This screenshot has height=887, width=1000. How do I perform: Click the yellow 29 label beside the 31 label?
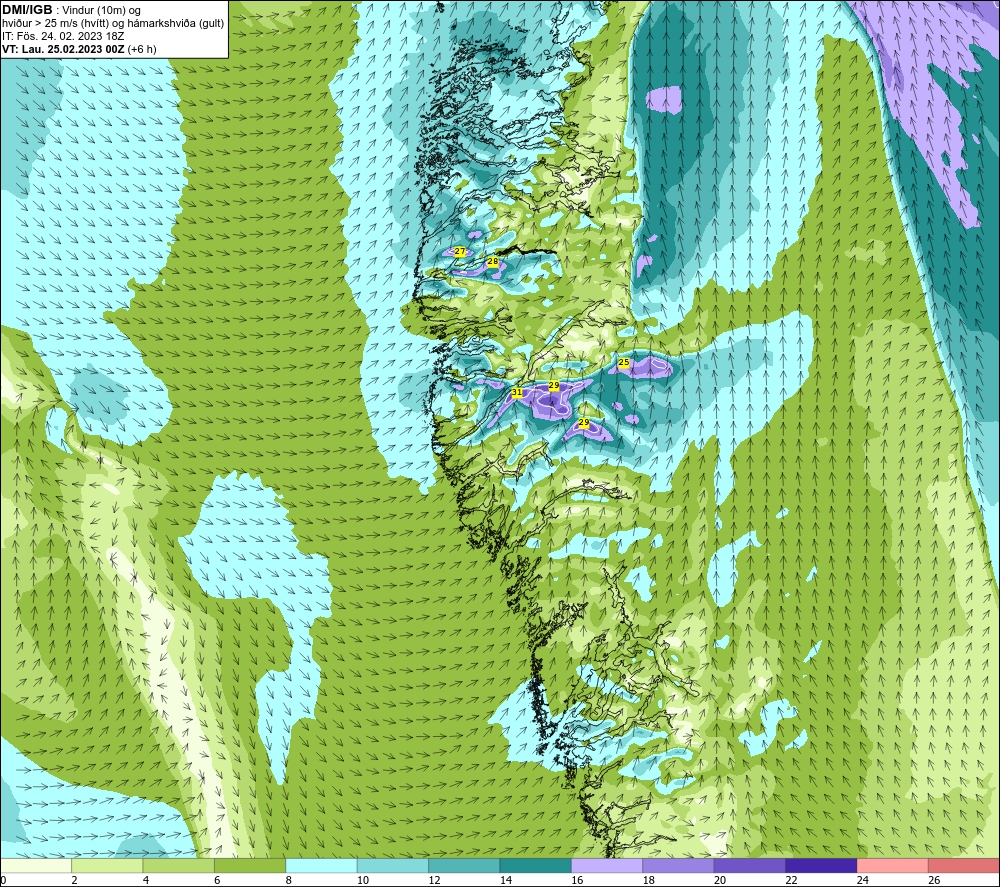tap(554, 385)
